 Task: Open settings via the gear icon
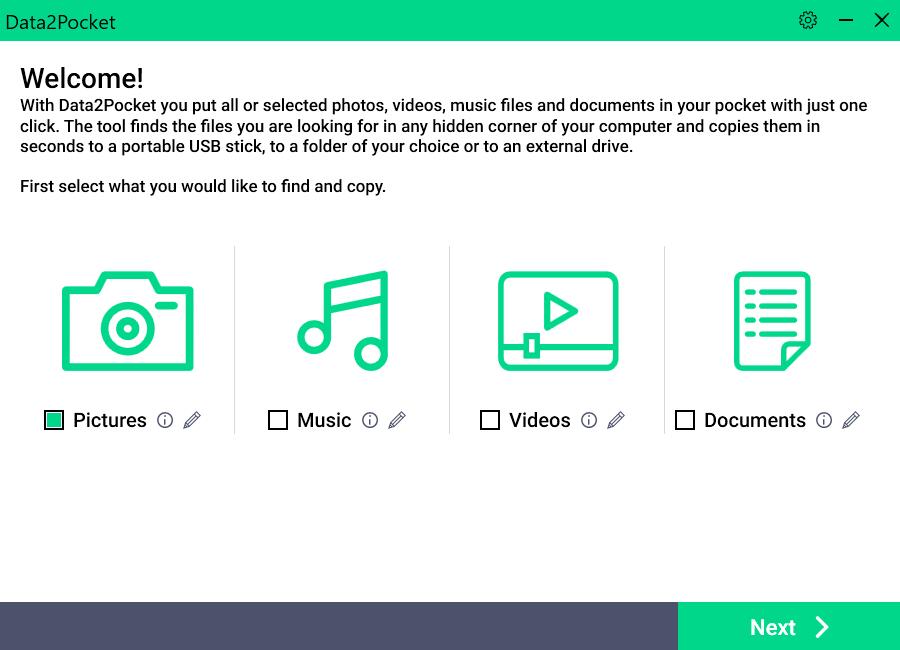tap(808, 20)
